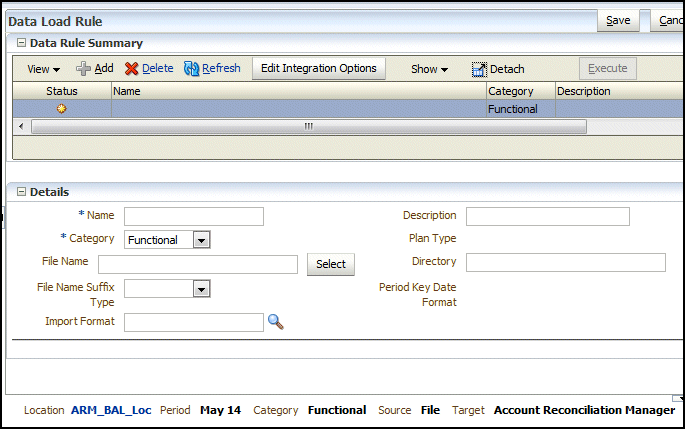Click inside the Name input field
The width and height of the screenshot is (685, 429).
click(194, 217)
